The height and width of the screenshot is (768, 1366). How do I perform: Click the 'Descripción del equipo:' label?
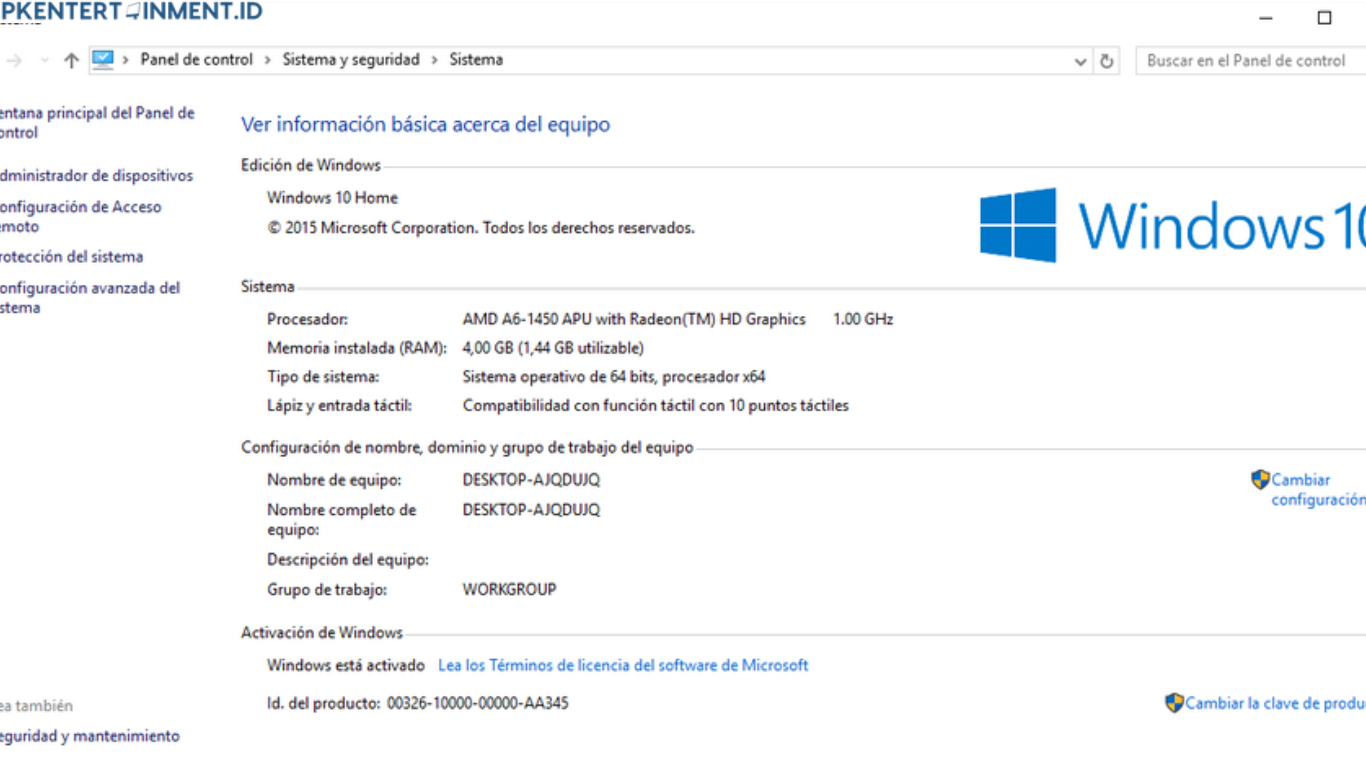[x=348, y=560]
